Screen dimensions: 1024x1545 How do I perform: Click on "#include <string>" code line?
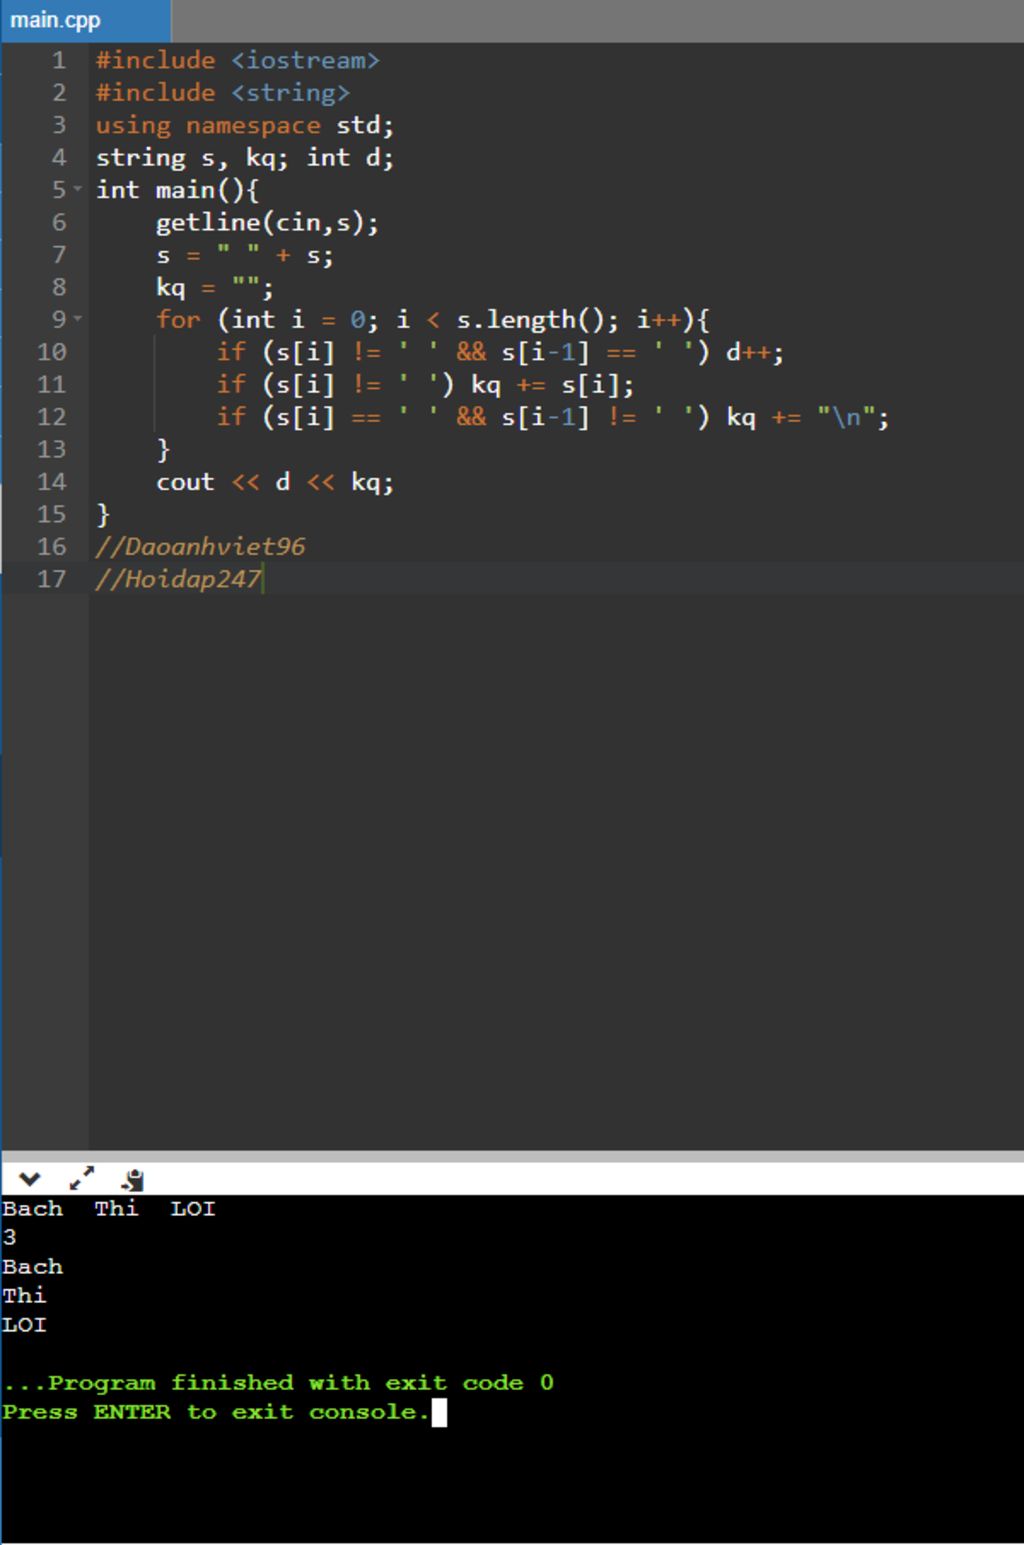[223, 93]
